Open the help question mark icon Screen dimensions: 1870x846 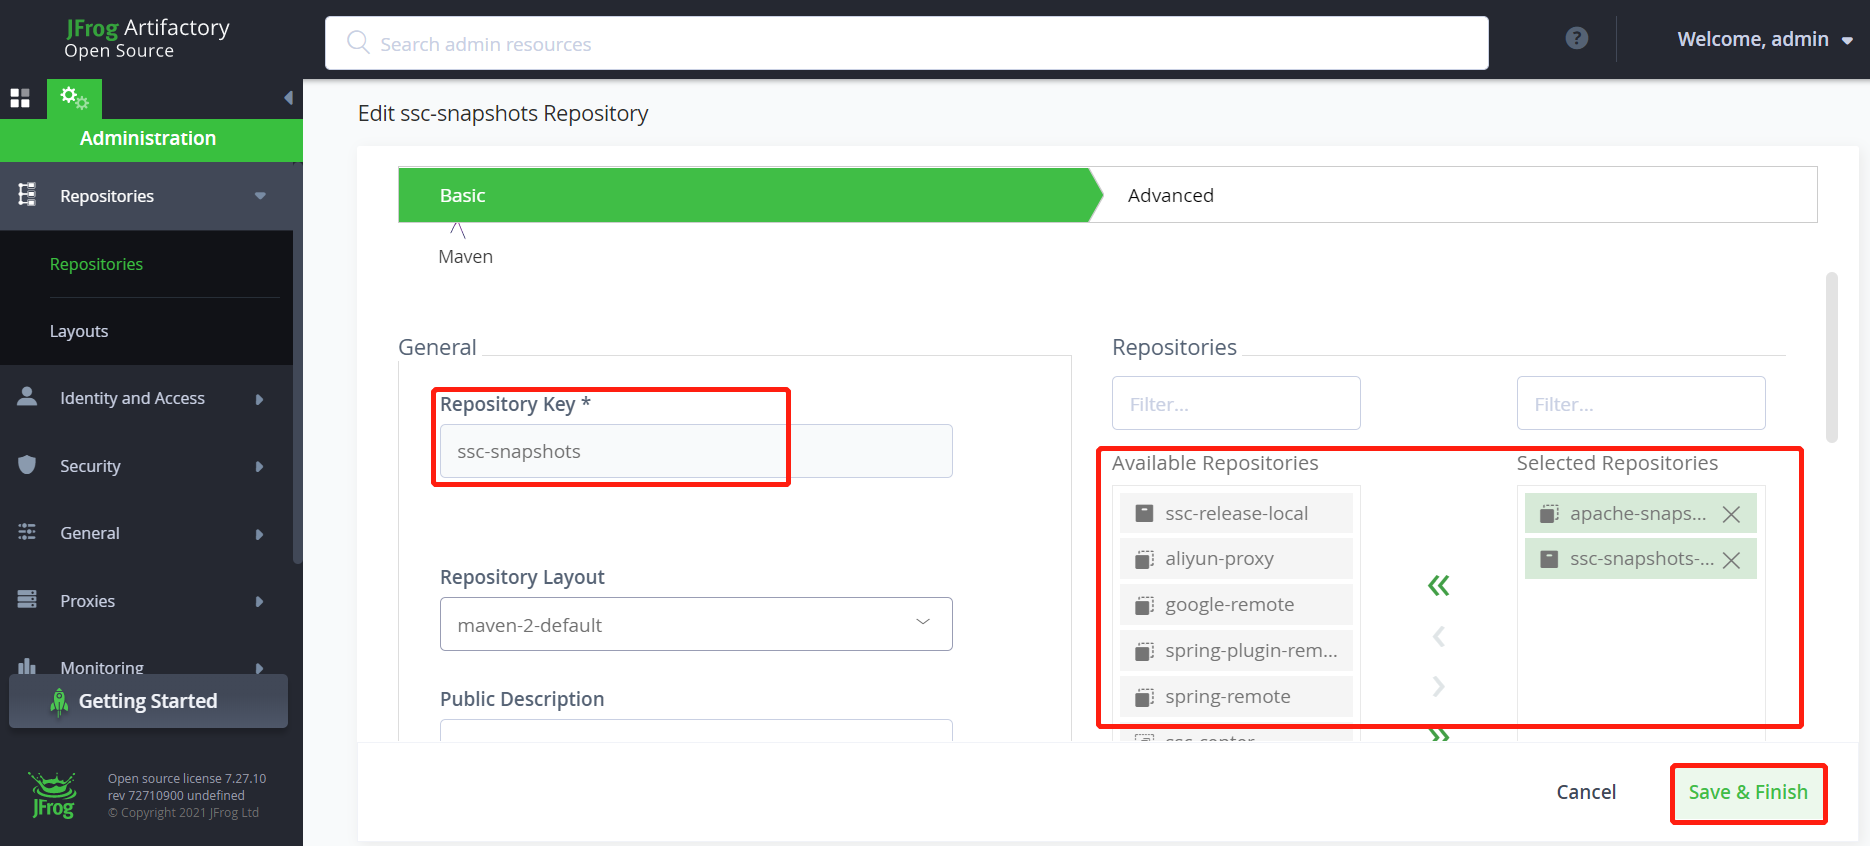1577,38
